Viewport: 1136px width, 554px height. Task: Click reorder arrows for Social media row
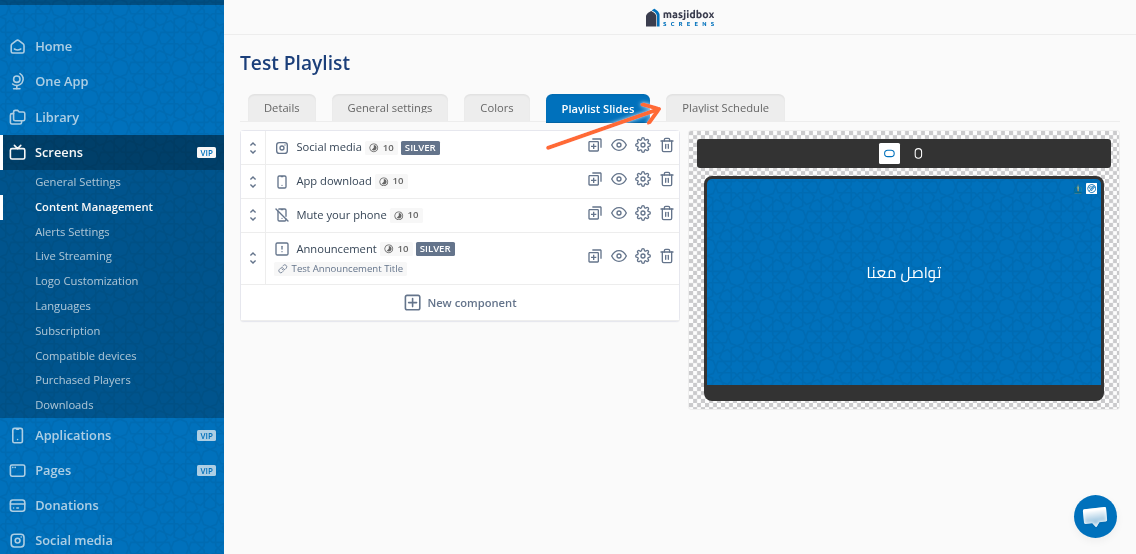[x=253, y=148]
